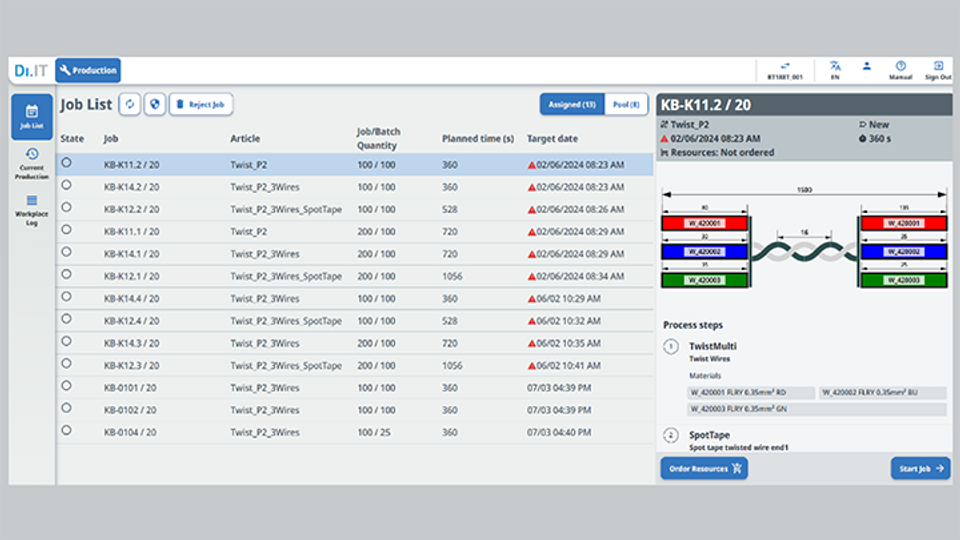Open the user profile icon
The image size is (960, 540).
point(867,68)
